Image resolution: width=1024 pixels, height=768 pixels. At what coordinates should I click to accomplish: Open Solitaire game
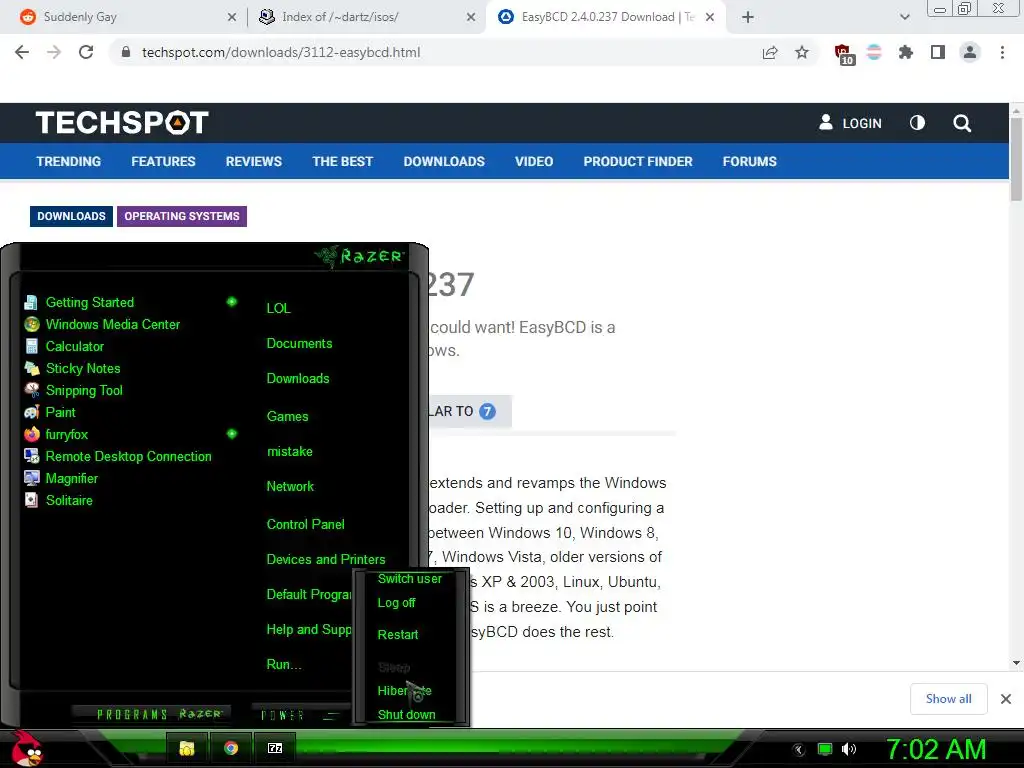point(57,500)
